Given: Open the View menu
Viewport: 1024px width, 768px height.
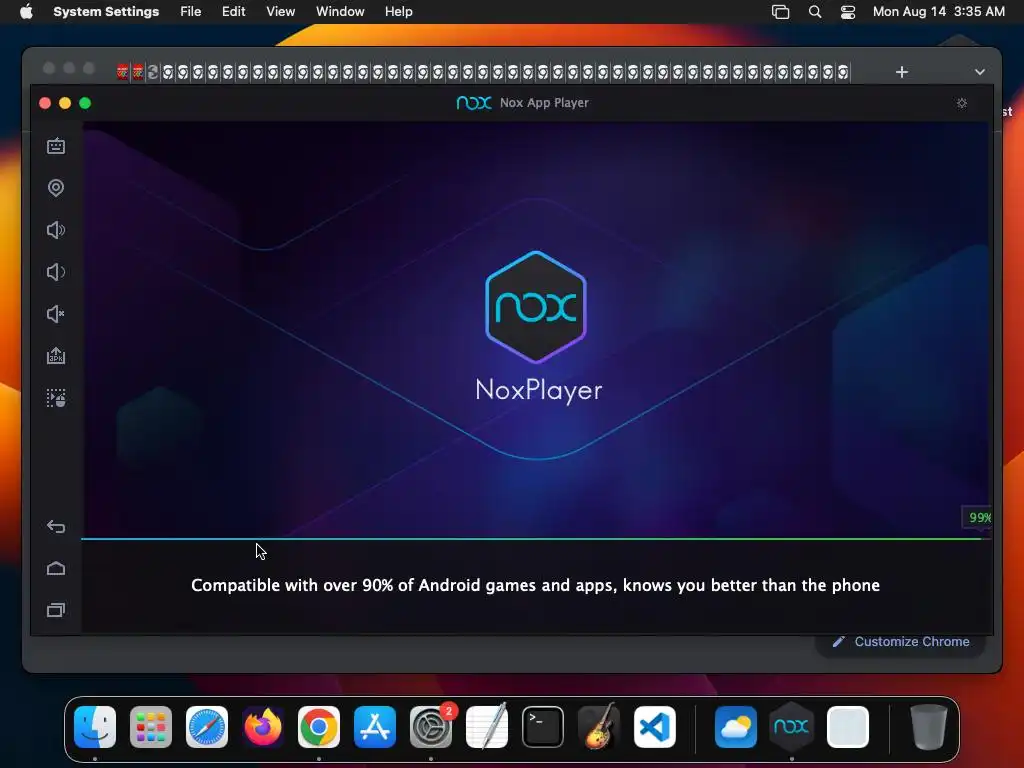Looking at the screenshot, I should point(281,12).
